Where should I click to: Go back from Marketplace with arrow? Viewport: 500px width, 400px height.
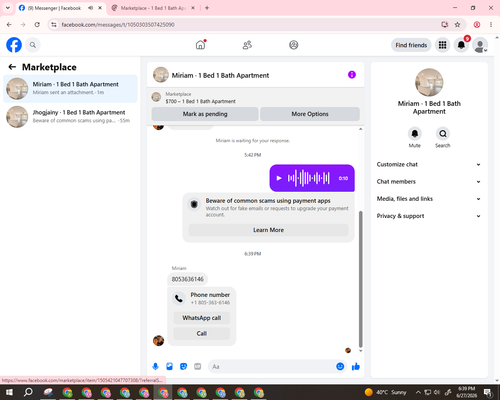12,67
